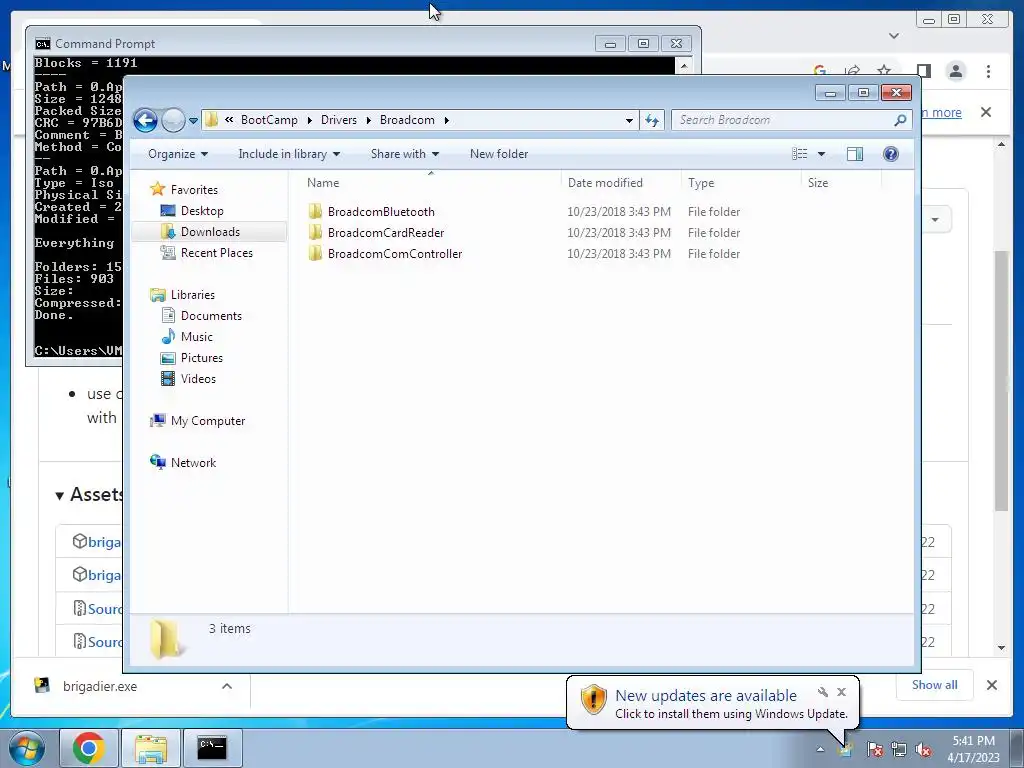This screenshot has height=768, width=1024.
Task: Open Downloads in the navigation pane
Action: click(x=210, y=232)
